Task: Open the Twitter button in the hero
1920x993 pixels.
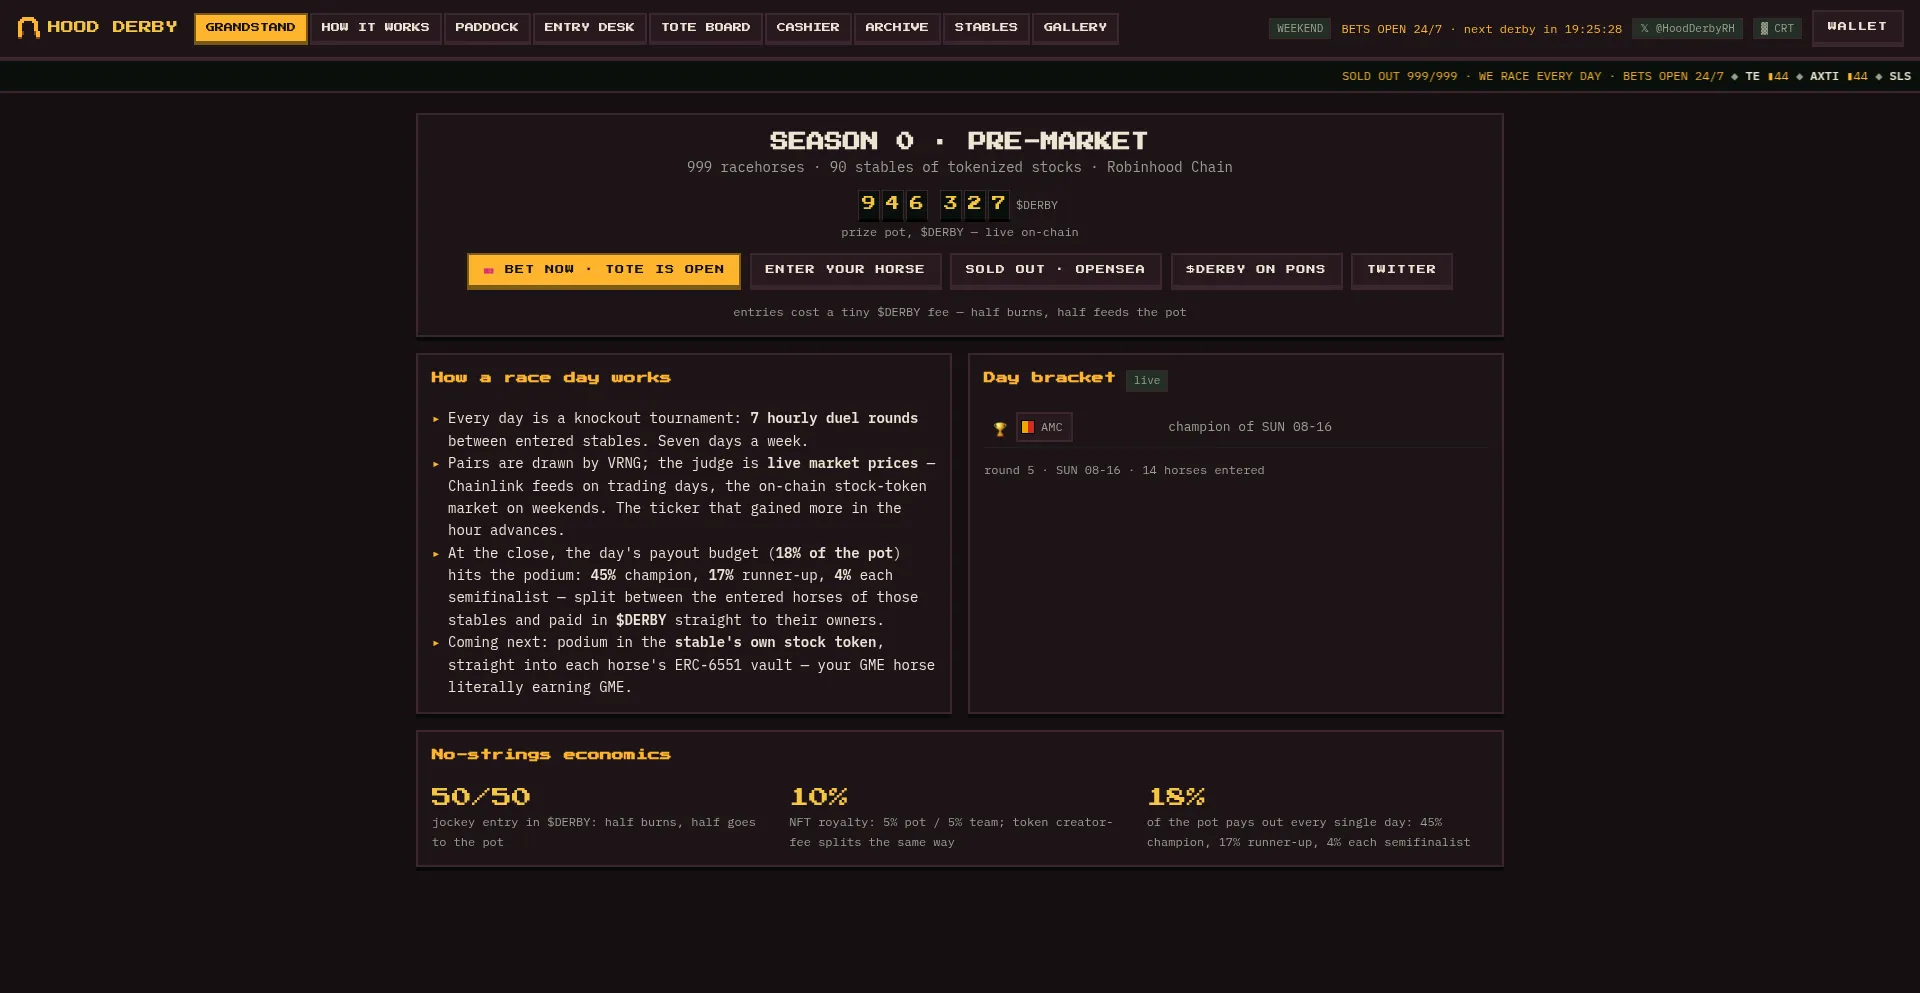Action: [1401, 270]
